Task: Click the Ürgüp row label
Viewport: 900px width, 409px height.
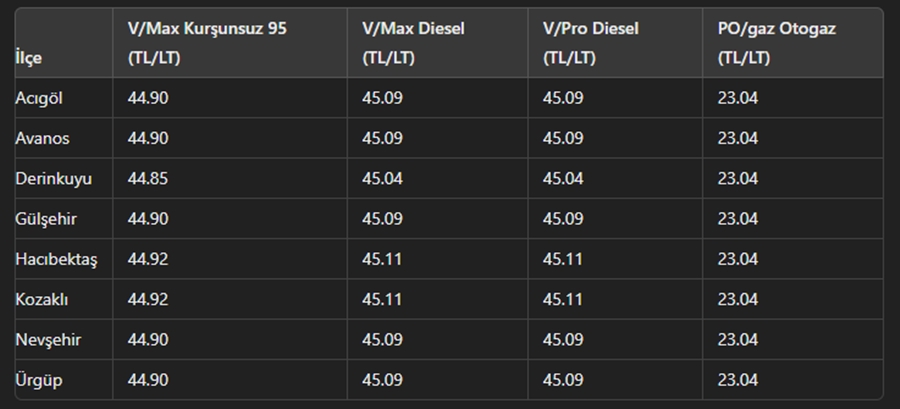Action: pos(39,380)
